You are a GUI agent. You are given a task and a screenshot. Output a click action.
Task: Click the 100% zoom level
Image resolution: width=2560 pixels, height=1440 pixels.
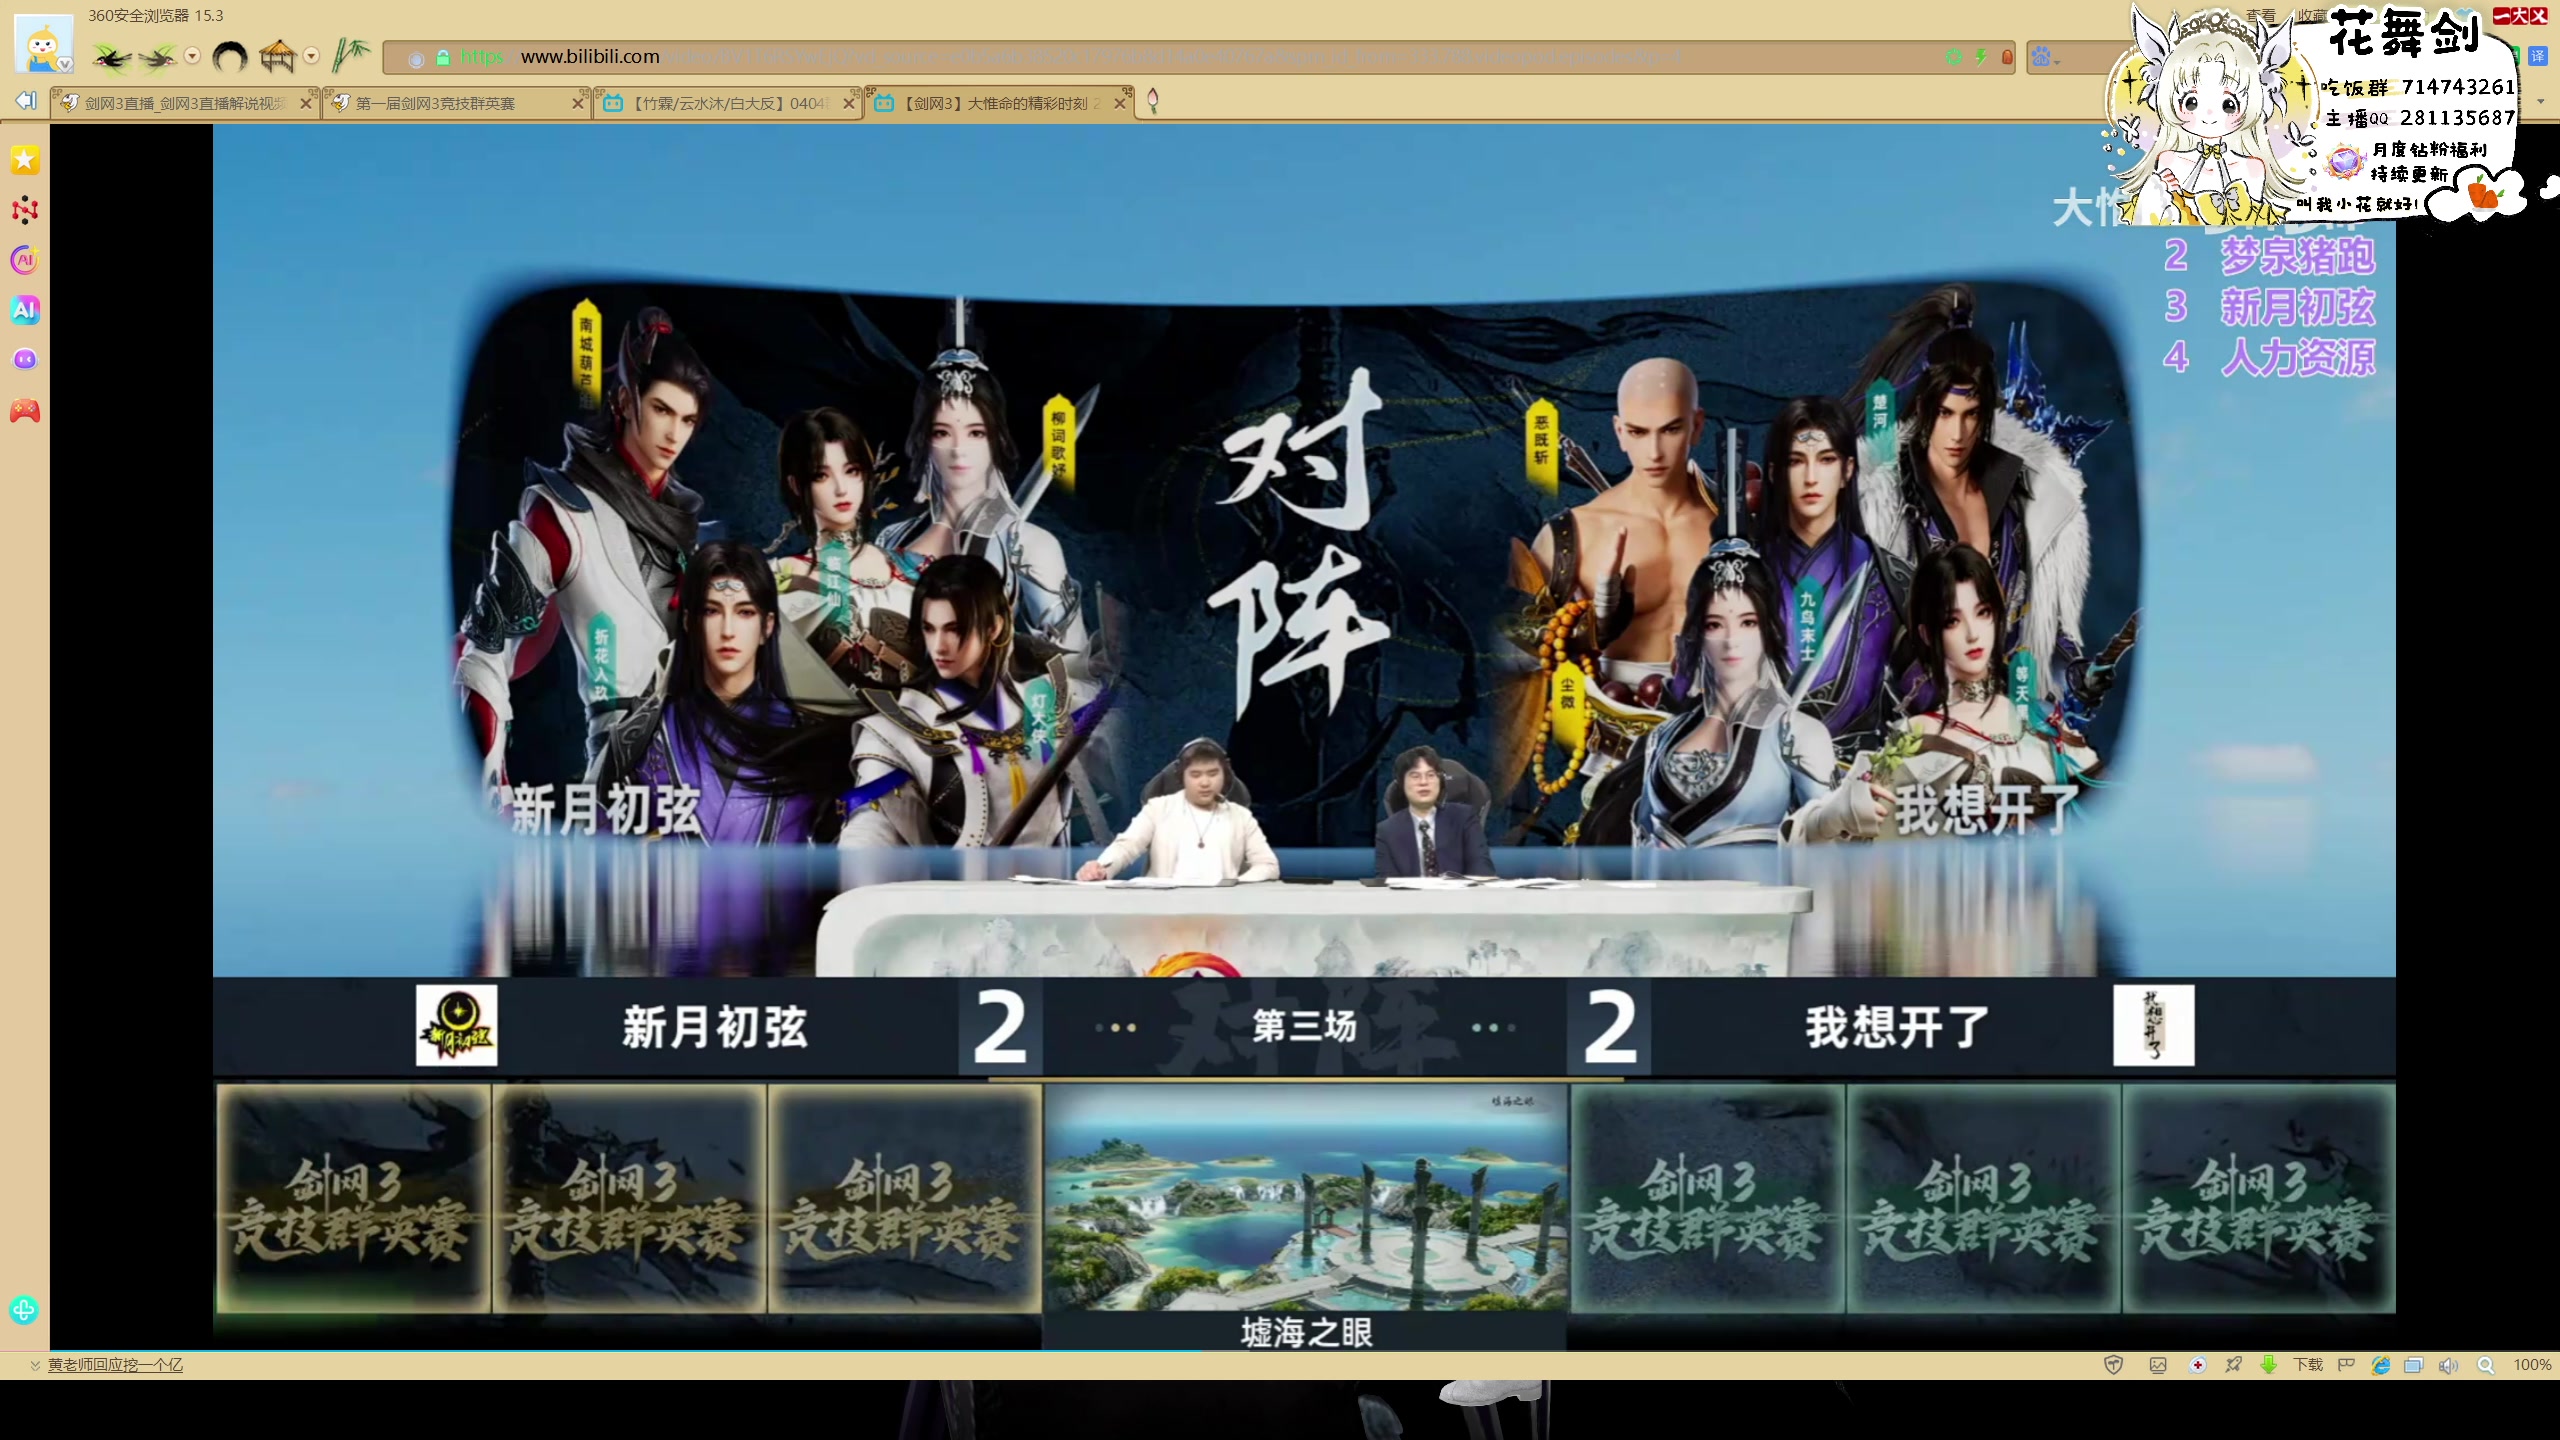tap(2532, 1365)
